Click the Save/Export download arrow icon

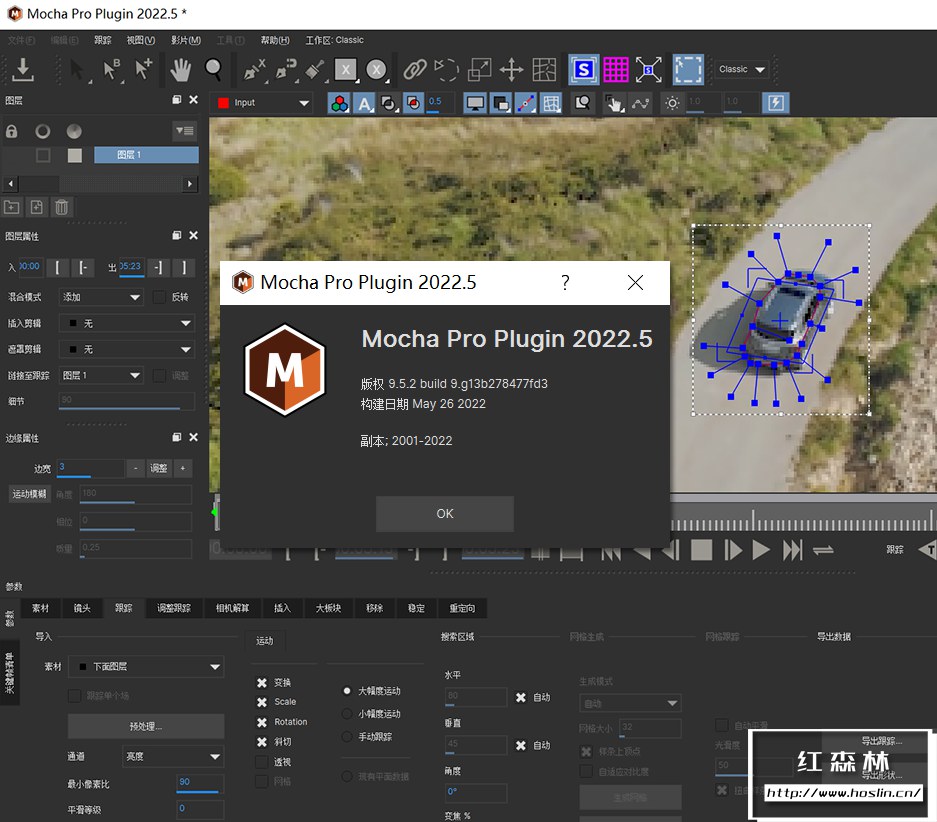(23, 69)
